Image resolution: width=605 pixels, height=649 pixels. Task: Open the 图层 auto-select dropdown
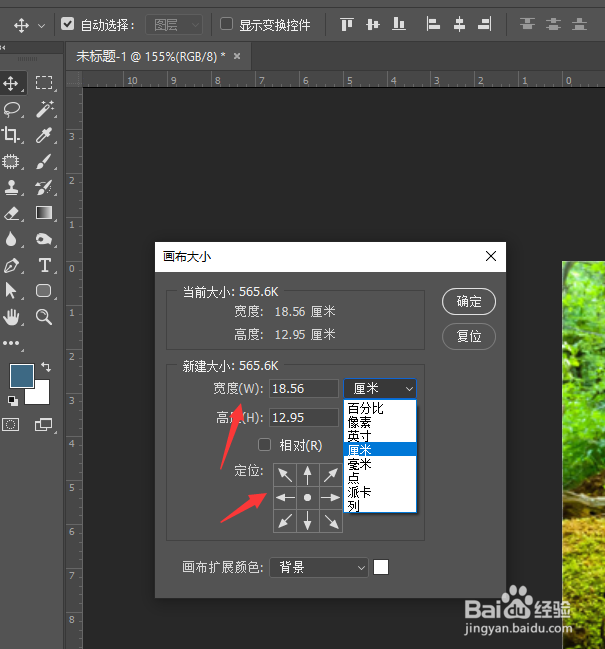(x=174, y=25)
